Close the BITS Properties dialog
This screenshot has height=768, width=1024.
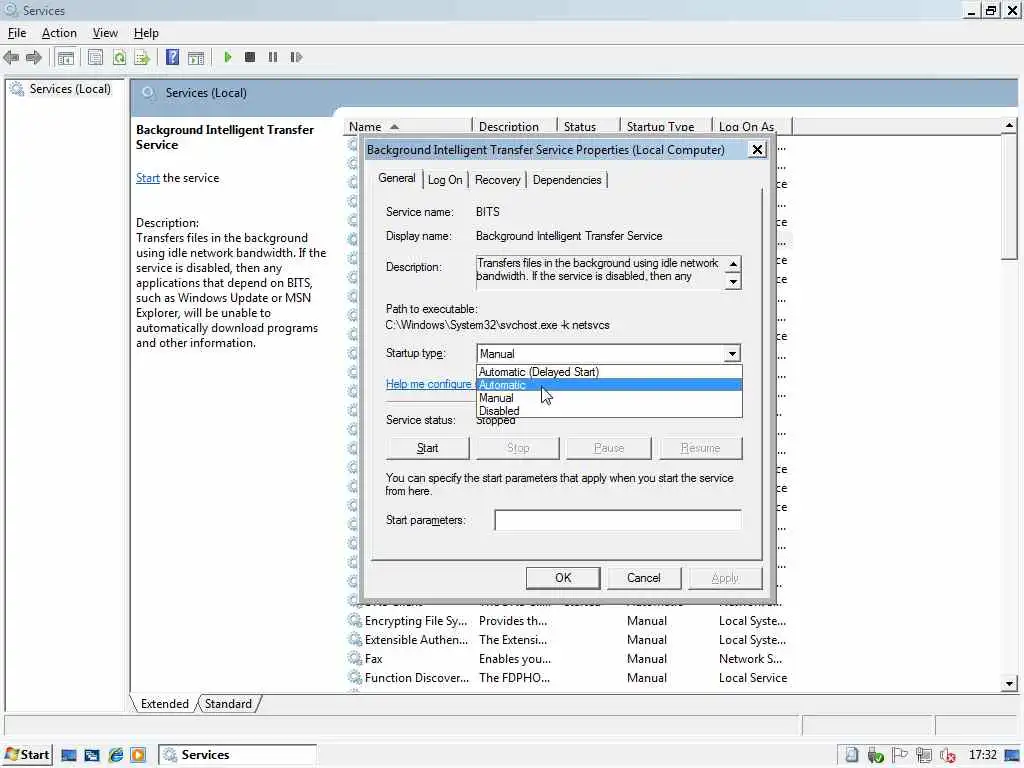(757, 150)
